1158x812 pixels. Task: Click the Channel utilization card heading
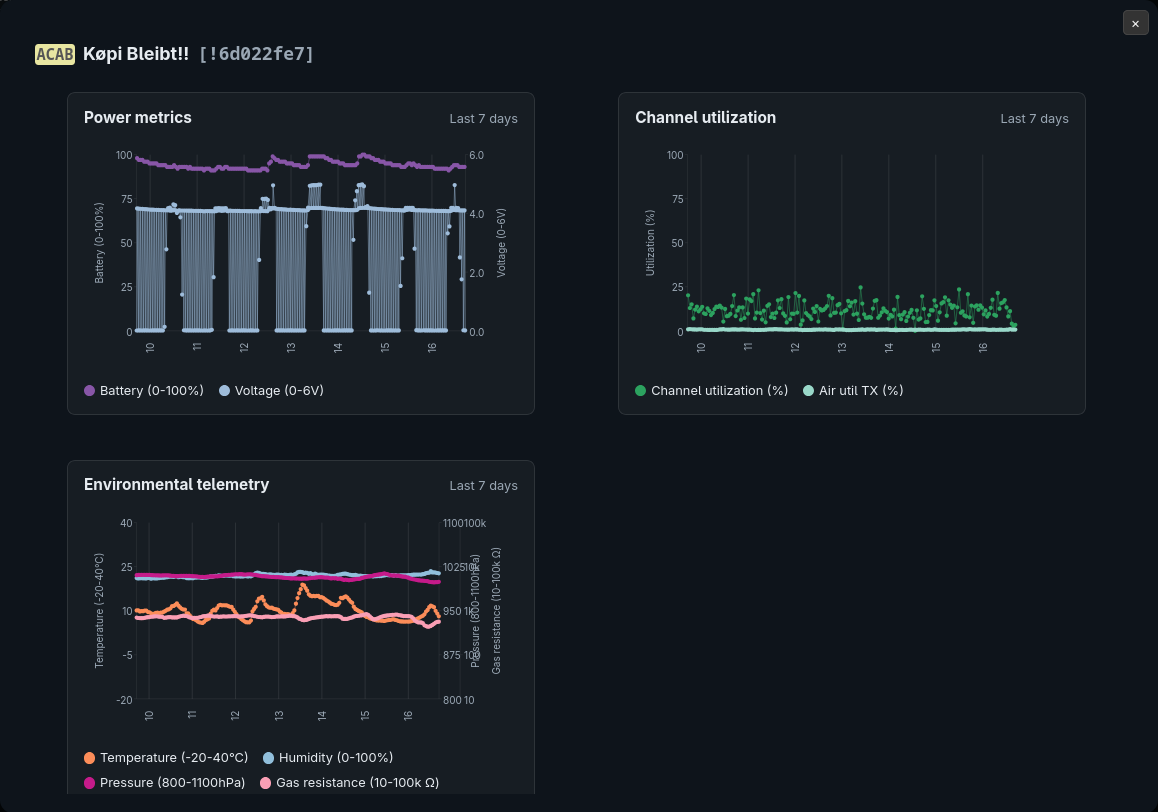point(705,117)
